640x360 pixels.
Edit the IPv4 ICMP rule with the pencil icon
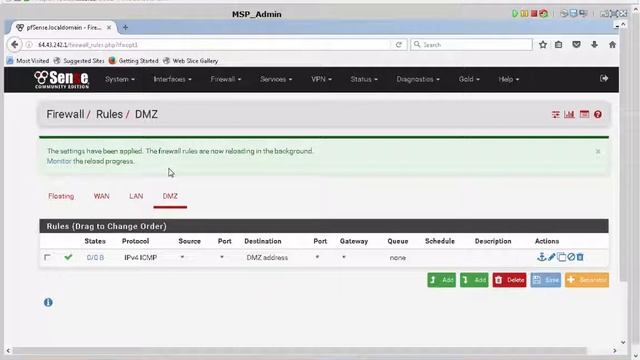(x=551, y=257)
